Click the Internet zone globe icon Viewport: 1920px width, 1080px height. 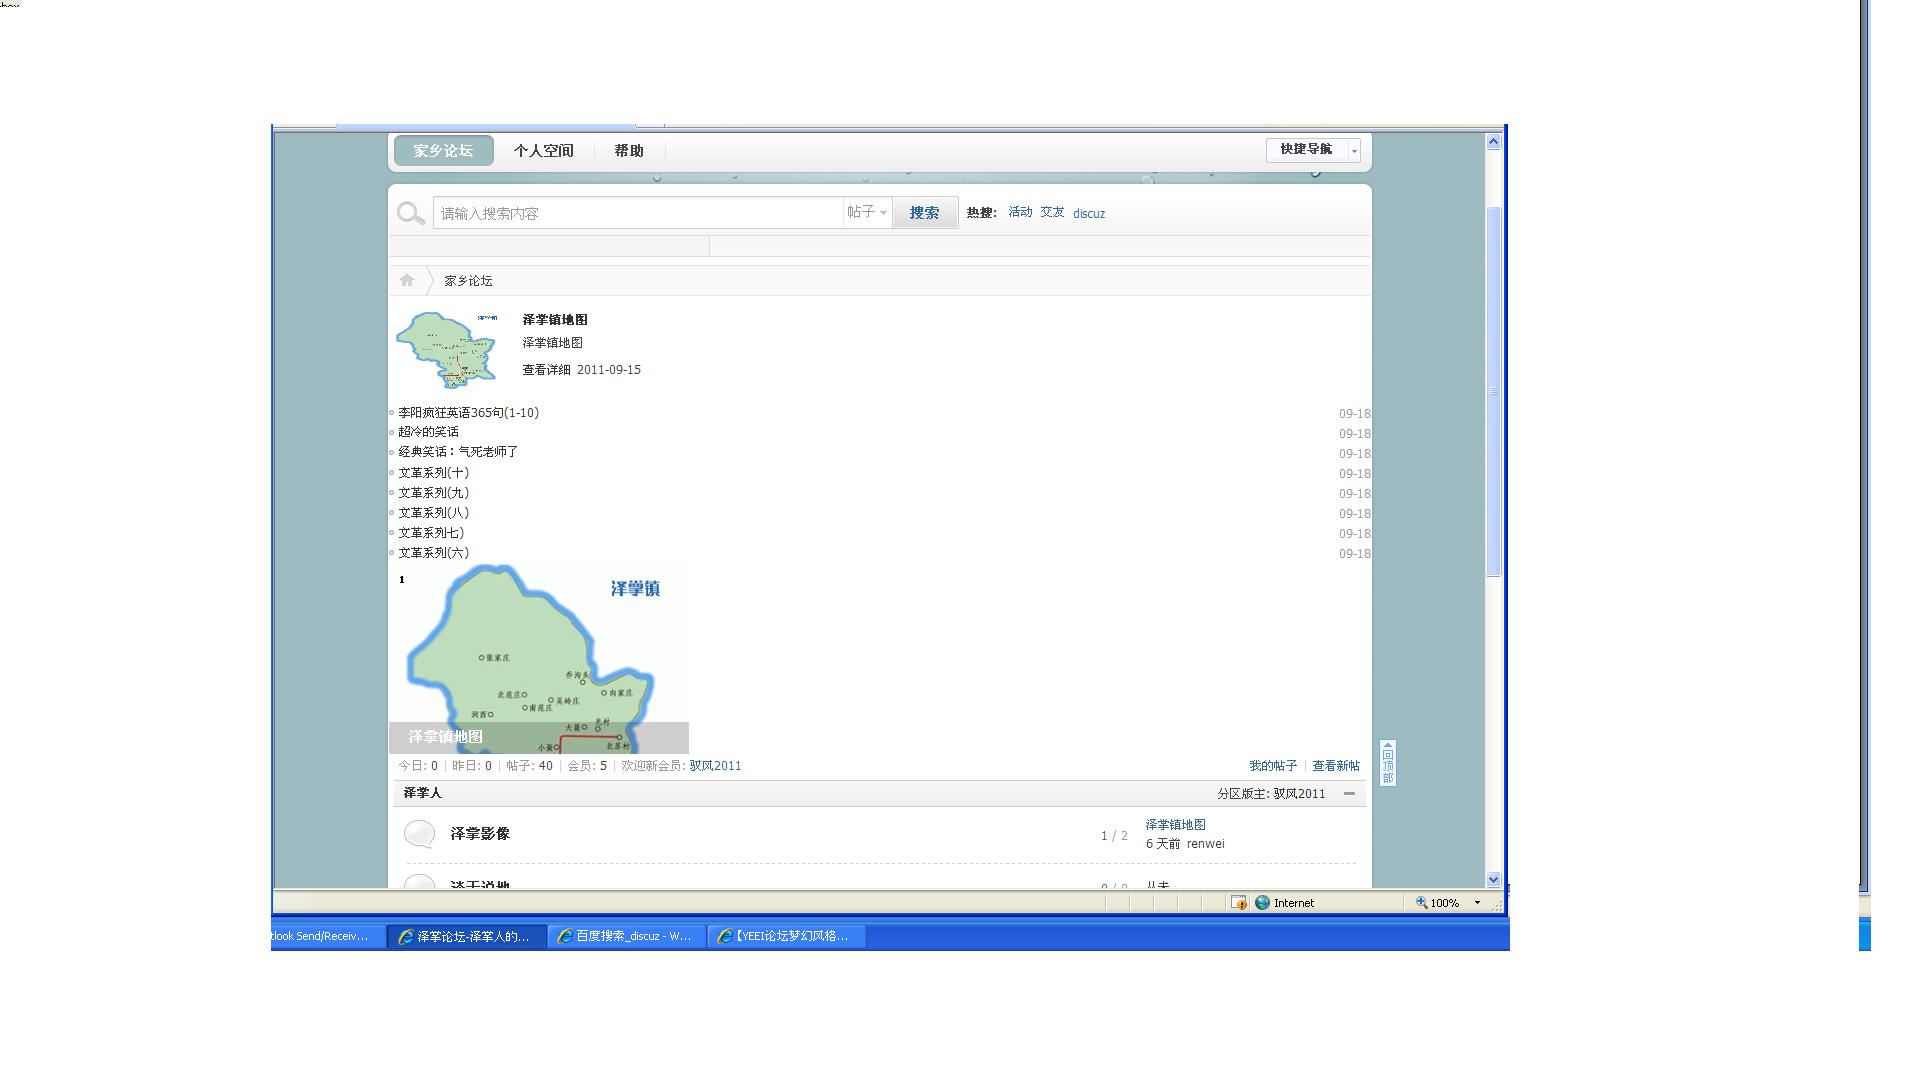click(1262, 903)
